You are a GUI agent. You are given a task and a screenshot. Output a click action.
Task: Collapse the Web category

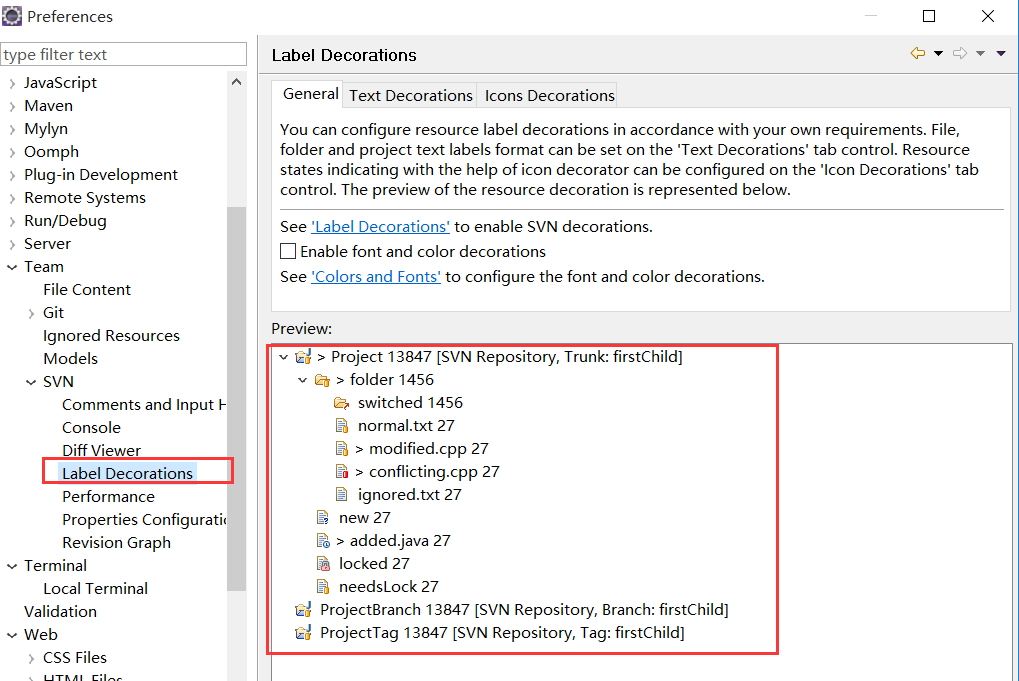tap(12, 635)
